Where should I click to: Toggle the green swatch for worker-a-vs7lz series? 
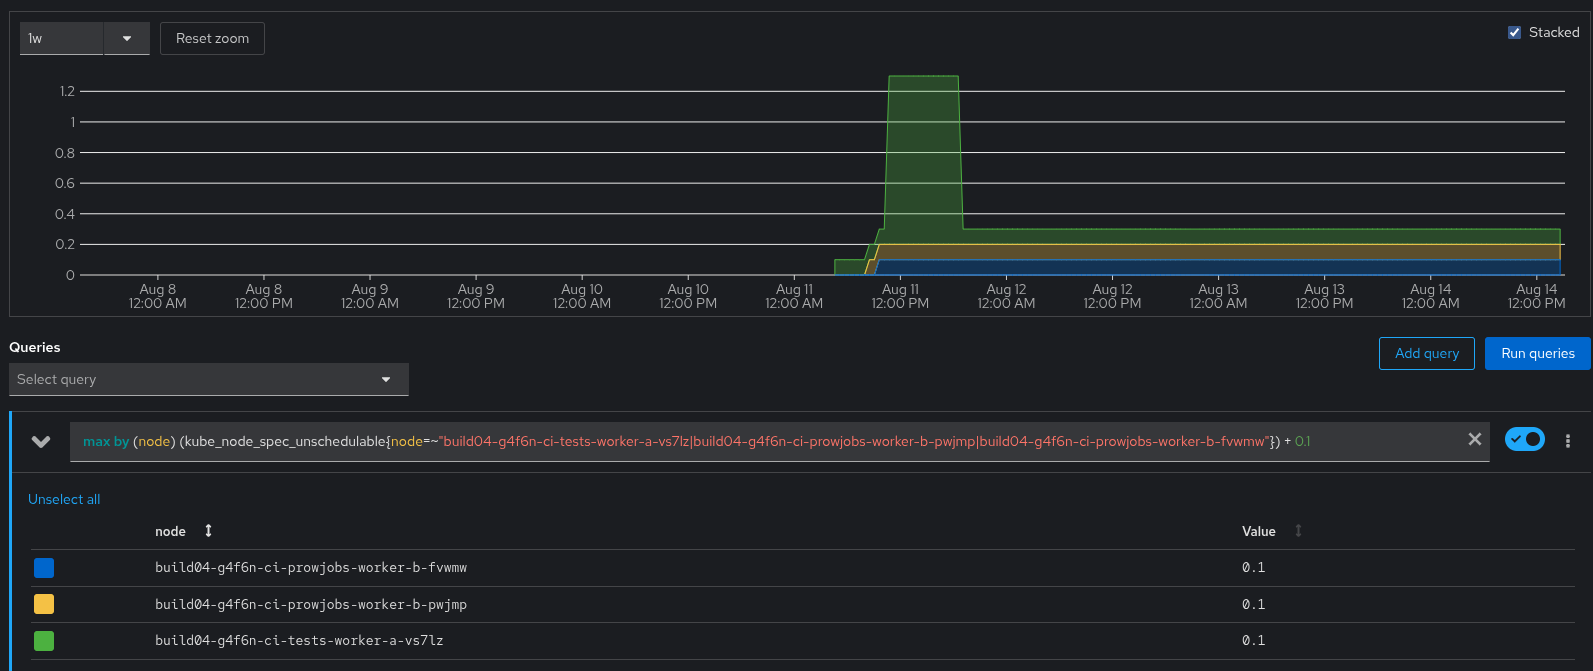[x=44, y=641]
